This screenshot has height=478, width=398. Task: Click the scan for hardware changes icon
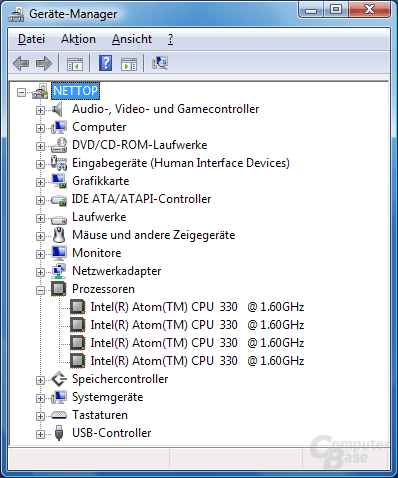click(160, 63)
